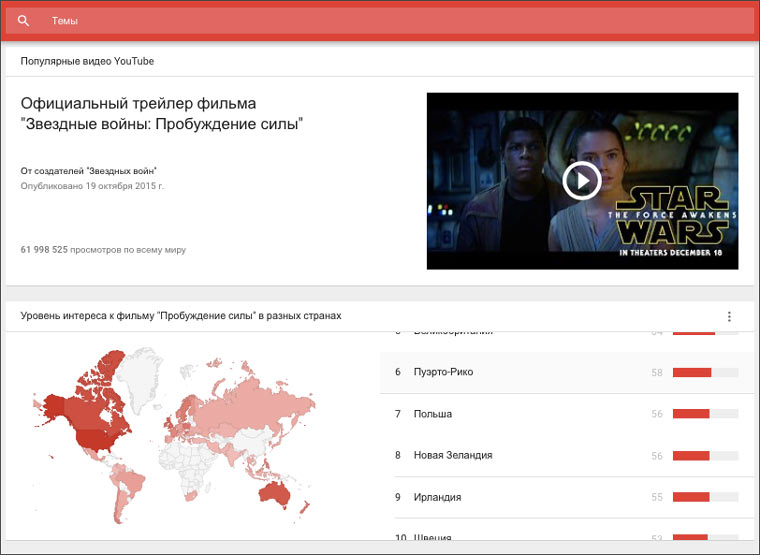Screen dimensions: 760x555
Task: Click the search magnifier icon
Action: point(23,21)
